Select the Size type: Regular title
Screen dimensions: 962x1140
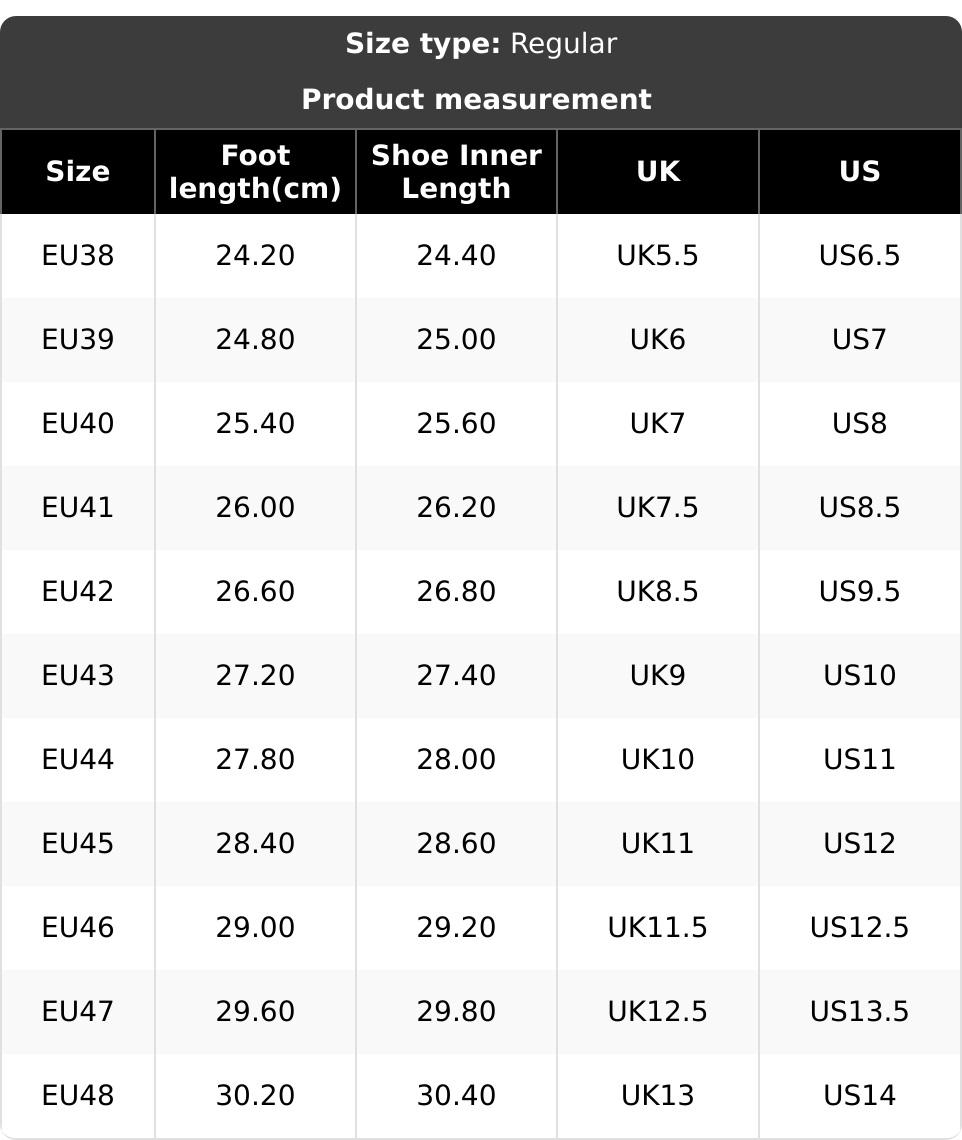(481, 44)
